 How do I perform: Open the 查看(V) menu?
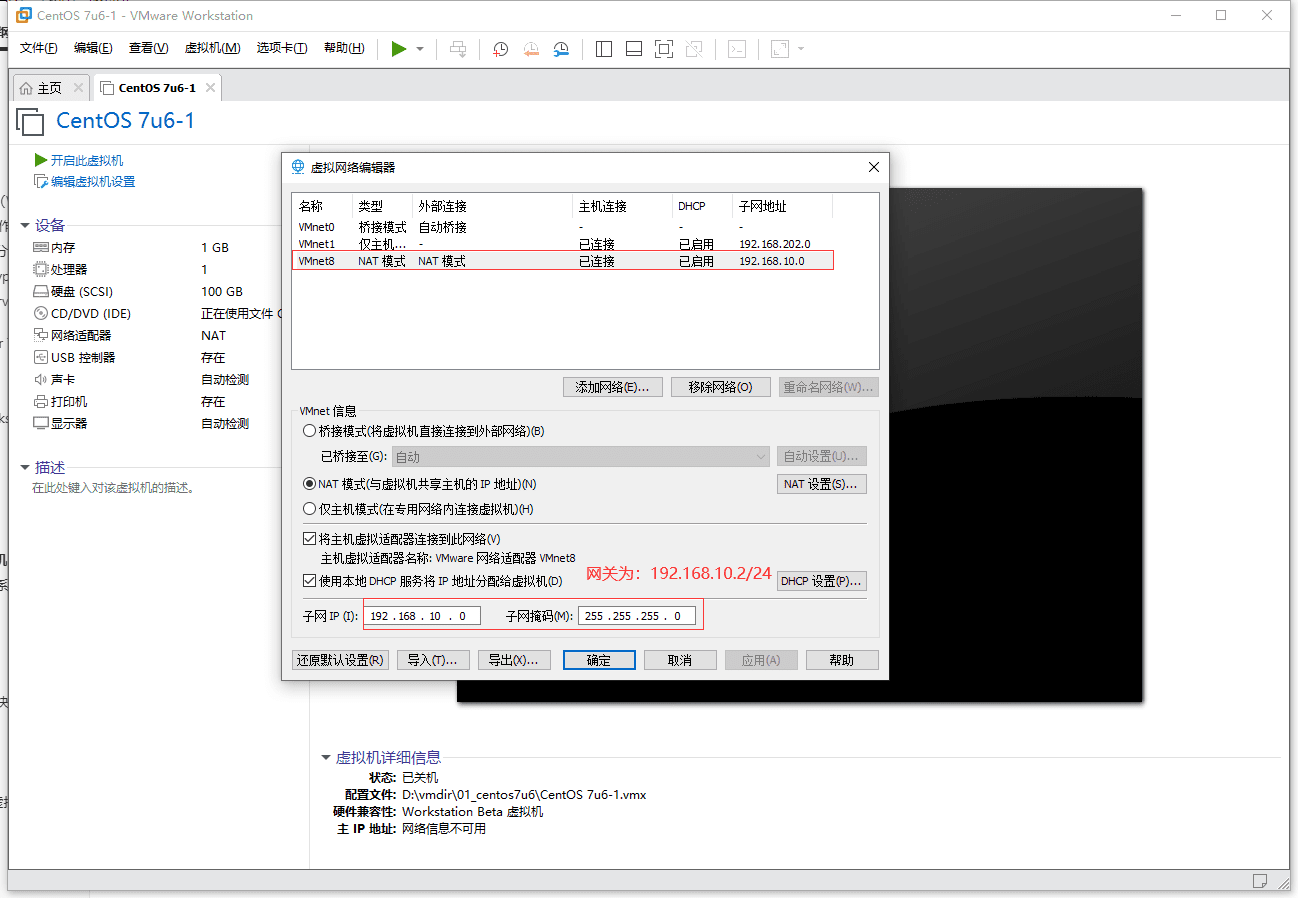coord(149,48)
